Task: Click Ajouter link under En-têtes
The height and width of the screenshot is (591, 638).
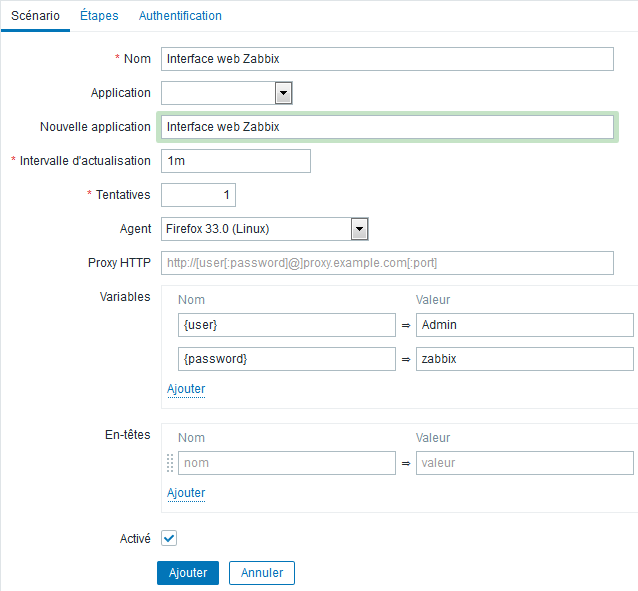Action: pos(186,492)
